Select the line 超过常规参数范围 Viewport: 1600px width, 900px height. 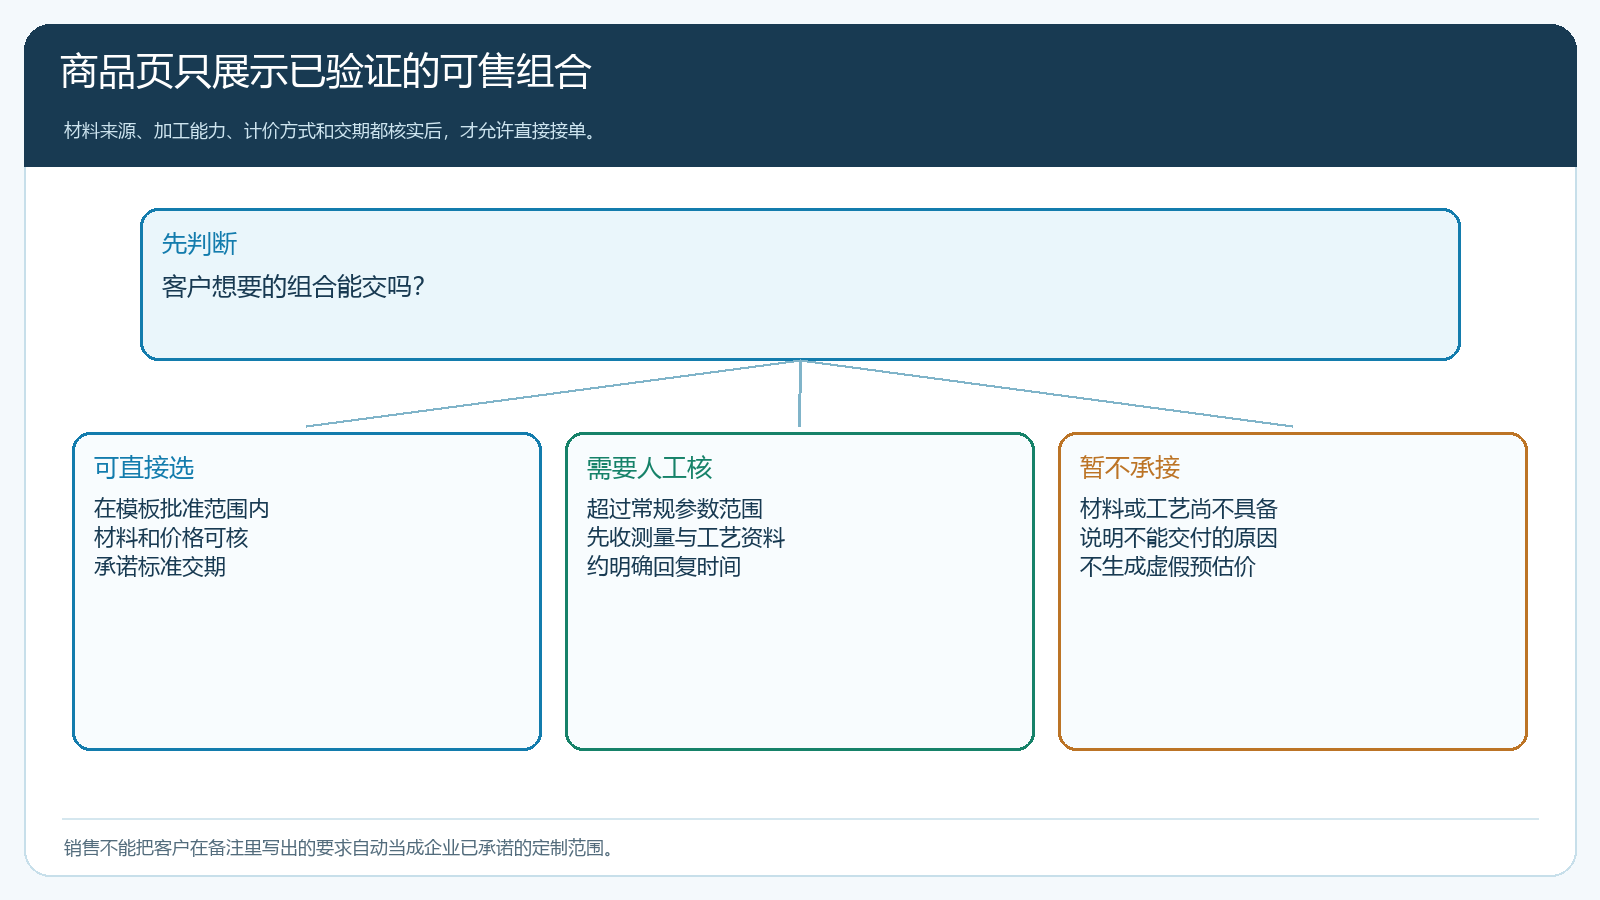674,509
